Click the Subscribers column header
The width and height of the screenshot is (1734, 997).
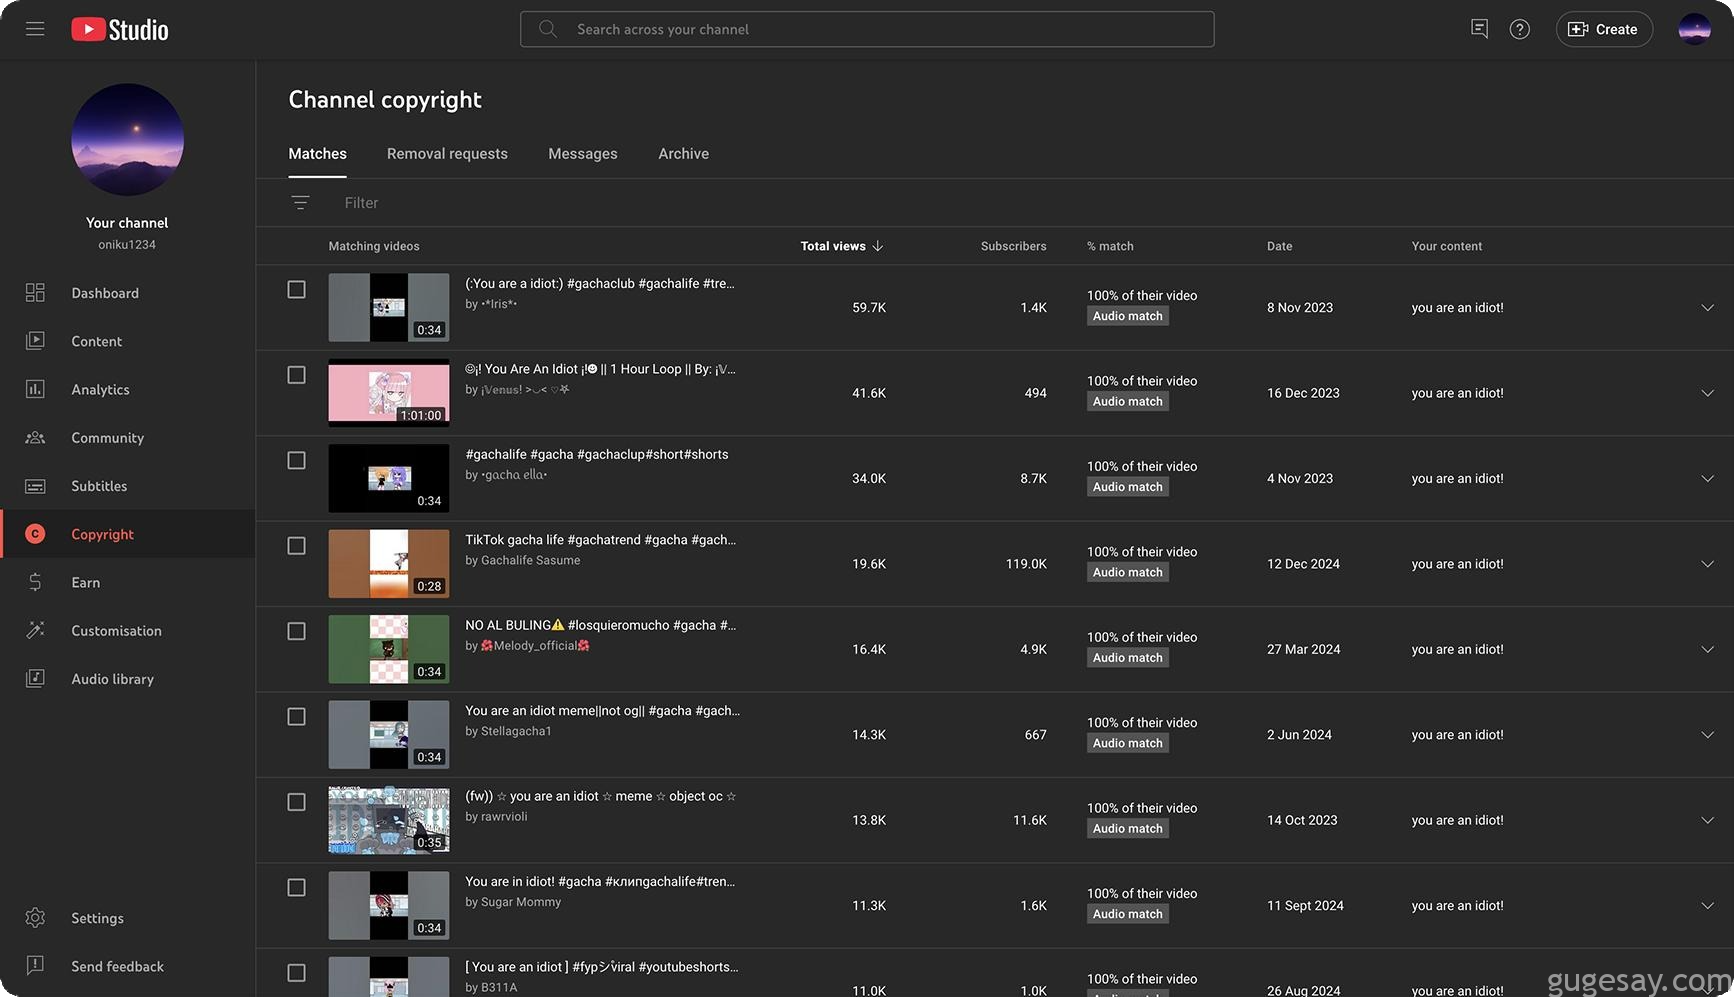[x=1013, y=246]
